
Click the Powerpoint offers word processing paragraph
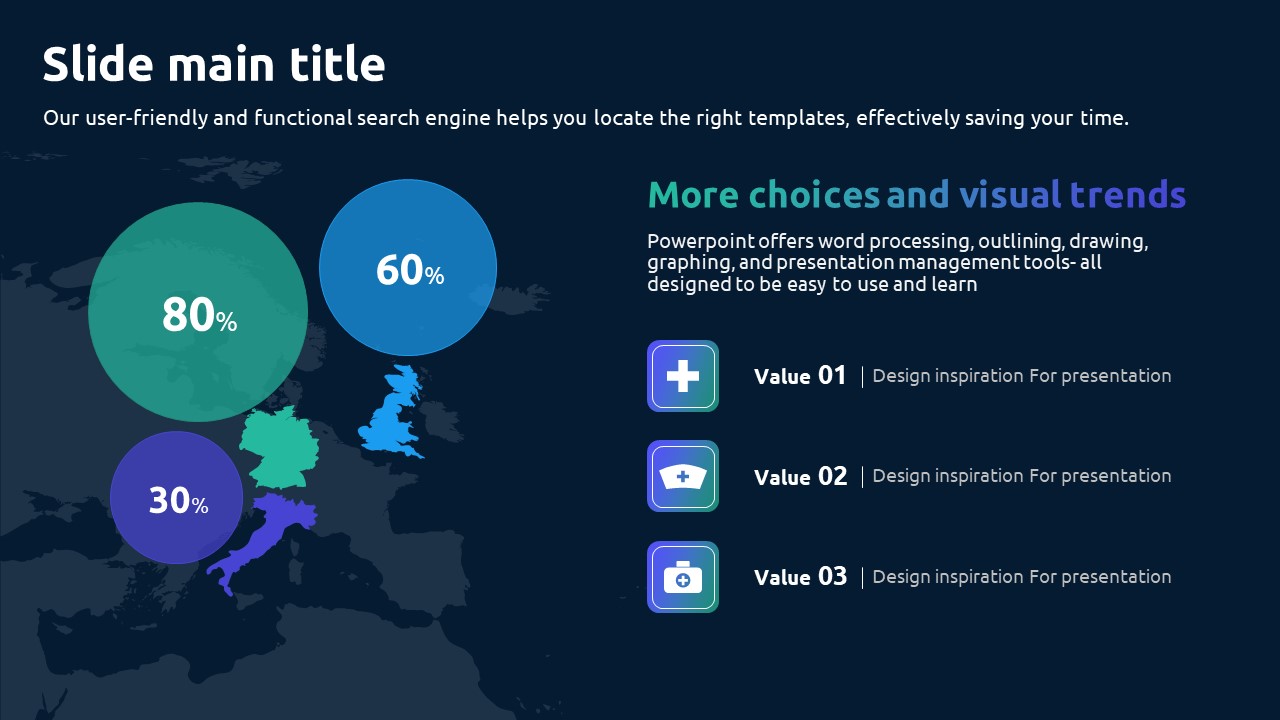(x=898, y=263)
